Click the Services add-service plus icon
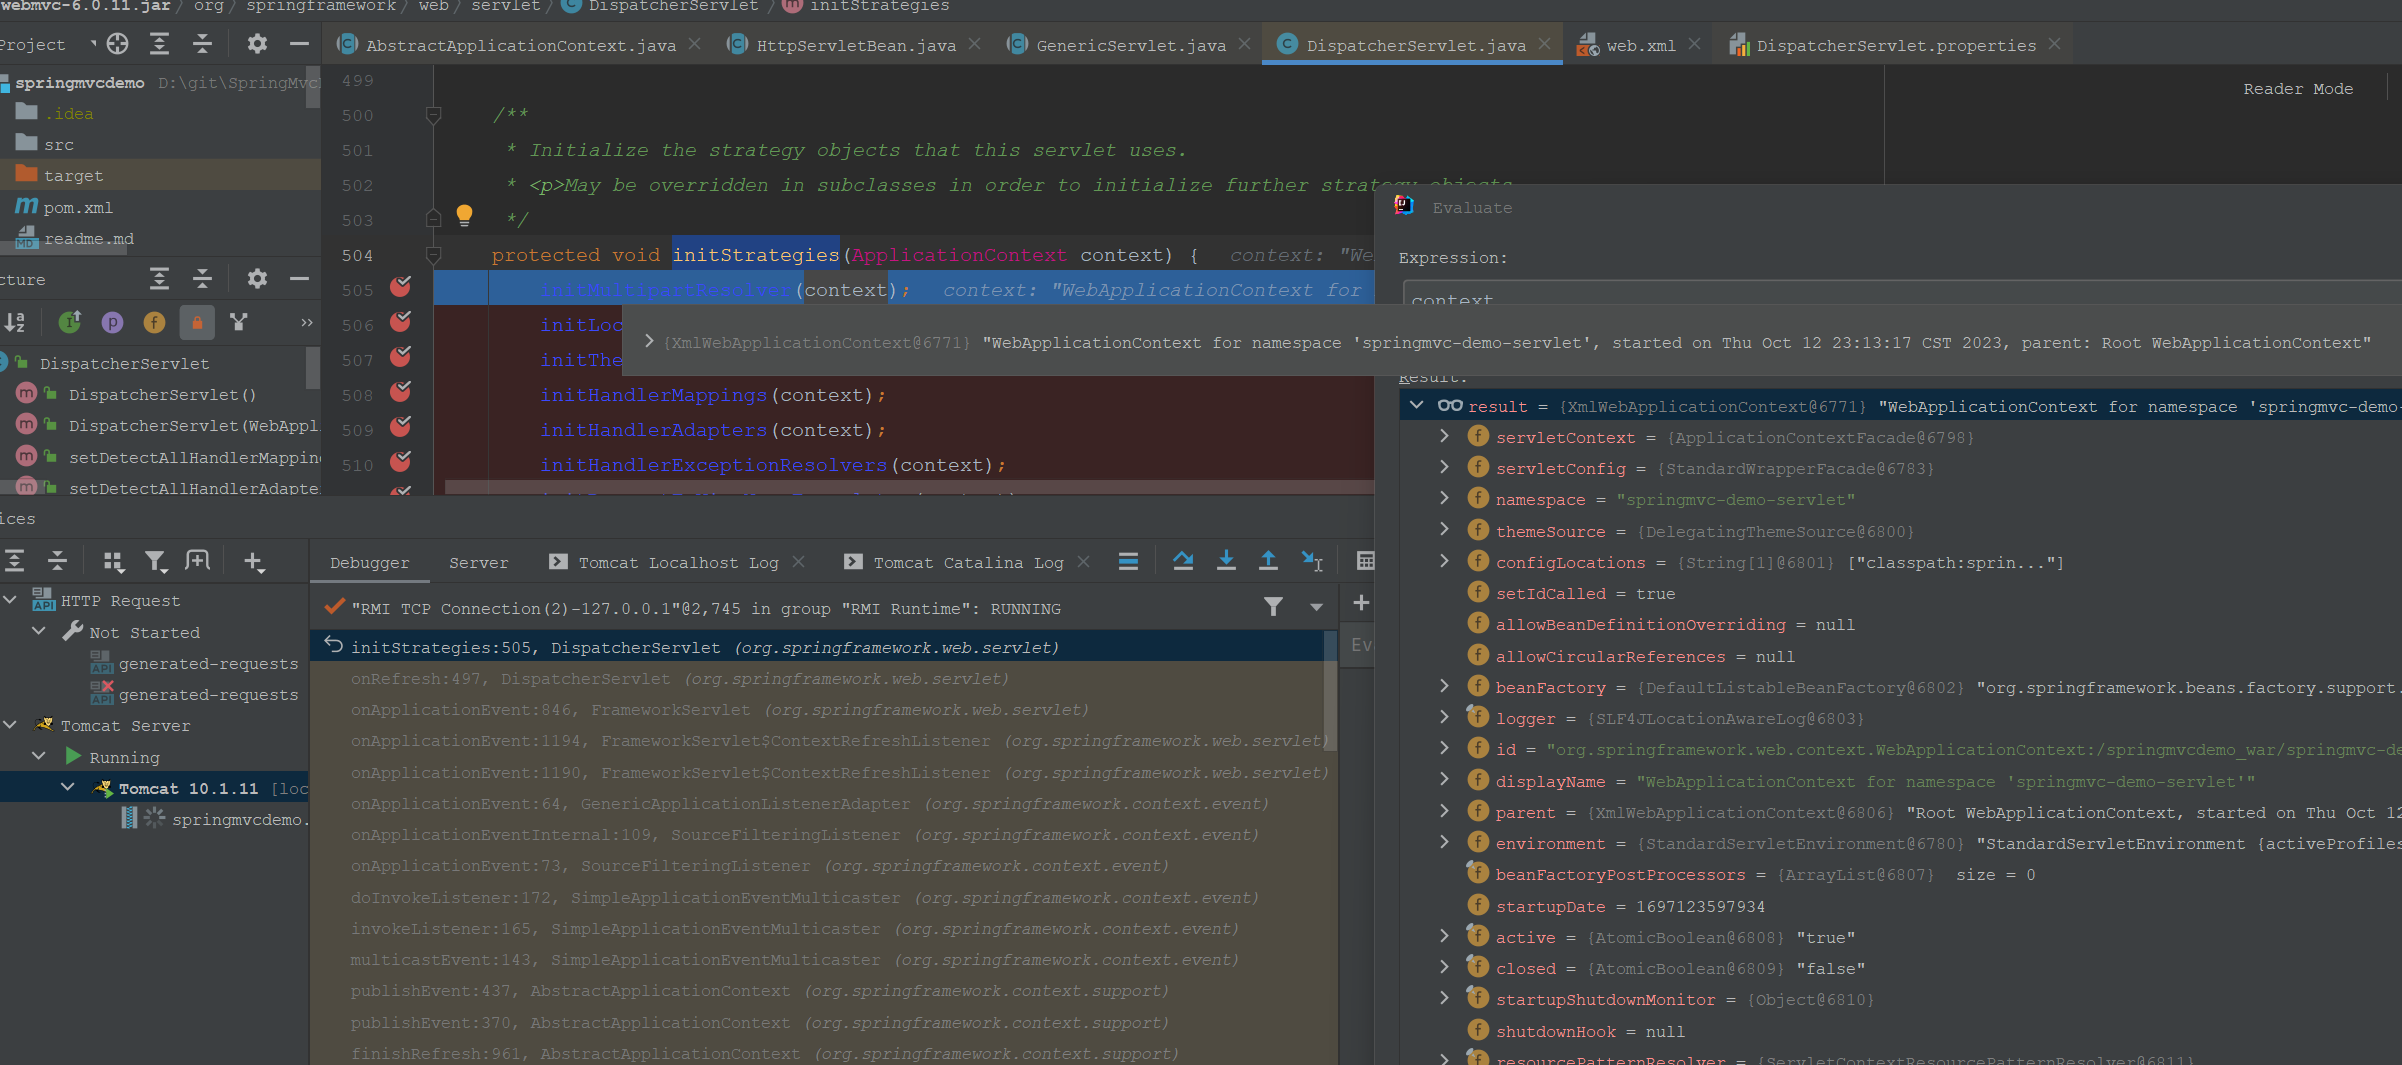Screen dimensions: 2402x1065 tap(254, 562)
